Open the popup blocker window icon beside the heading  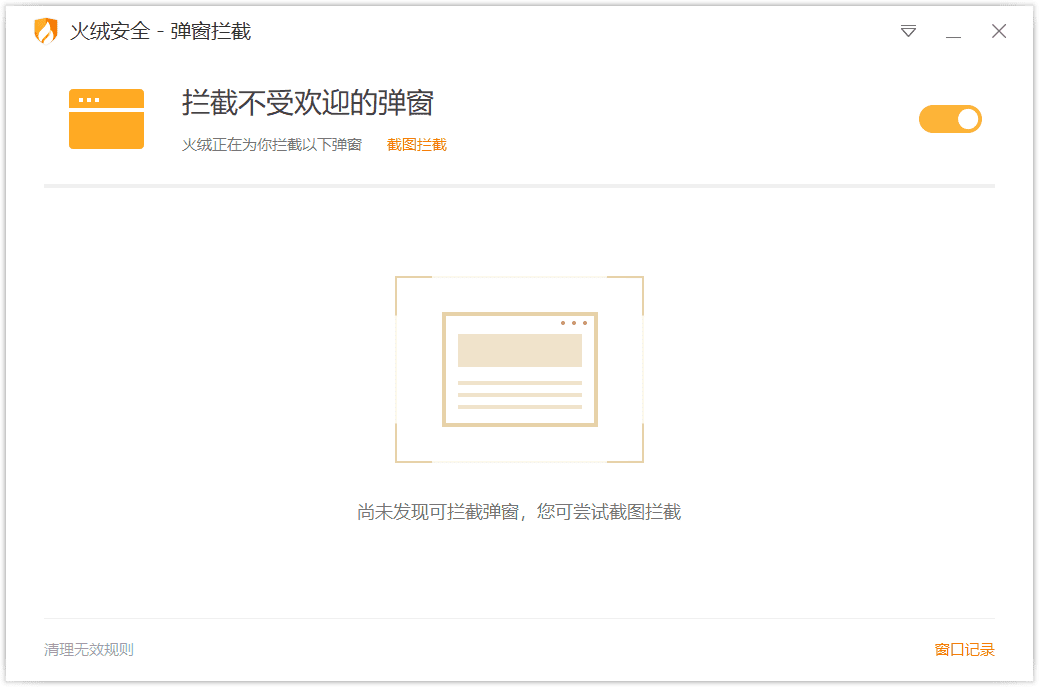coord(106,118)
